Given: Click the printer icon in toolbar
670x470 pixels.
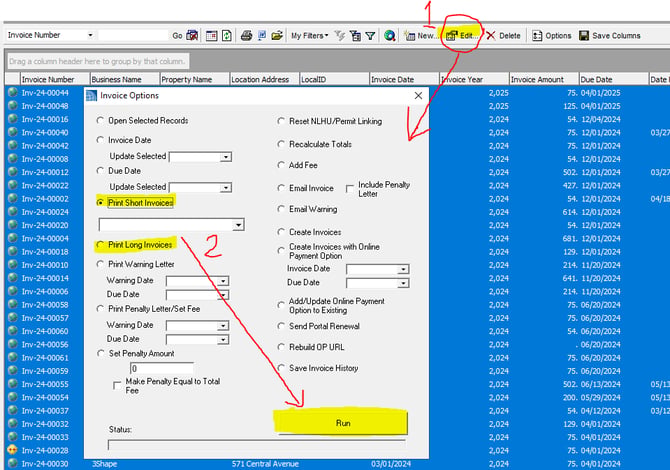Looking at the screenshot, I should click(246, 35).
